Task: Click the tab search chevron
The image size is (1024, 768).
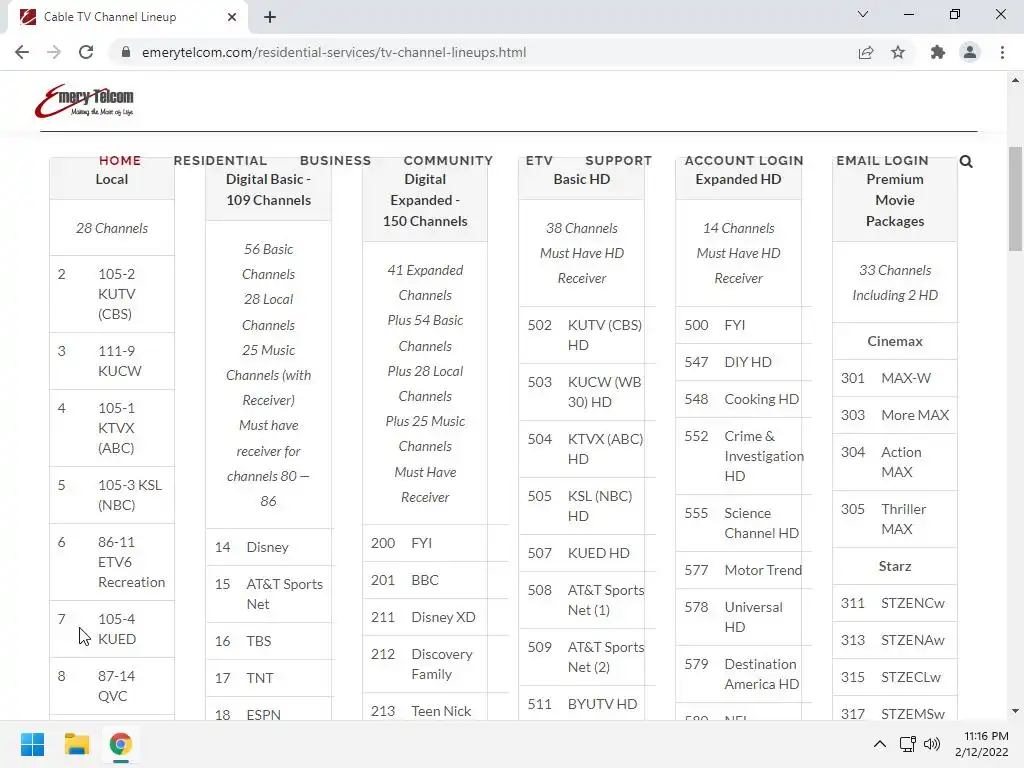Action: point(863,14)
